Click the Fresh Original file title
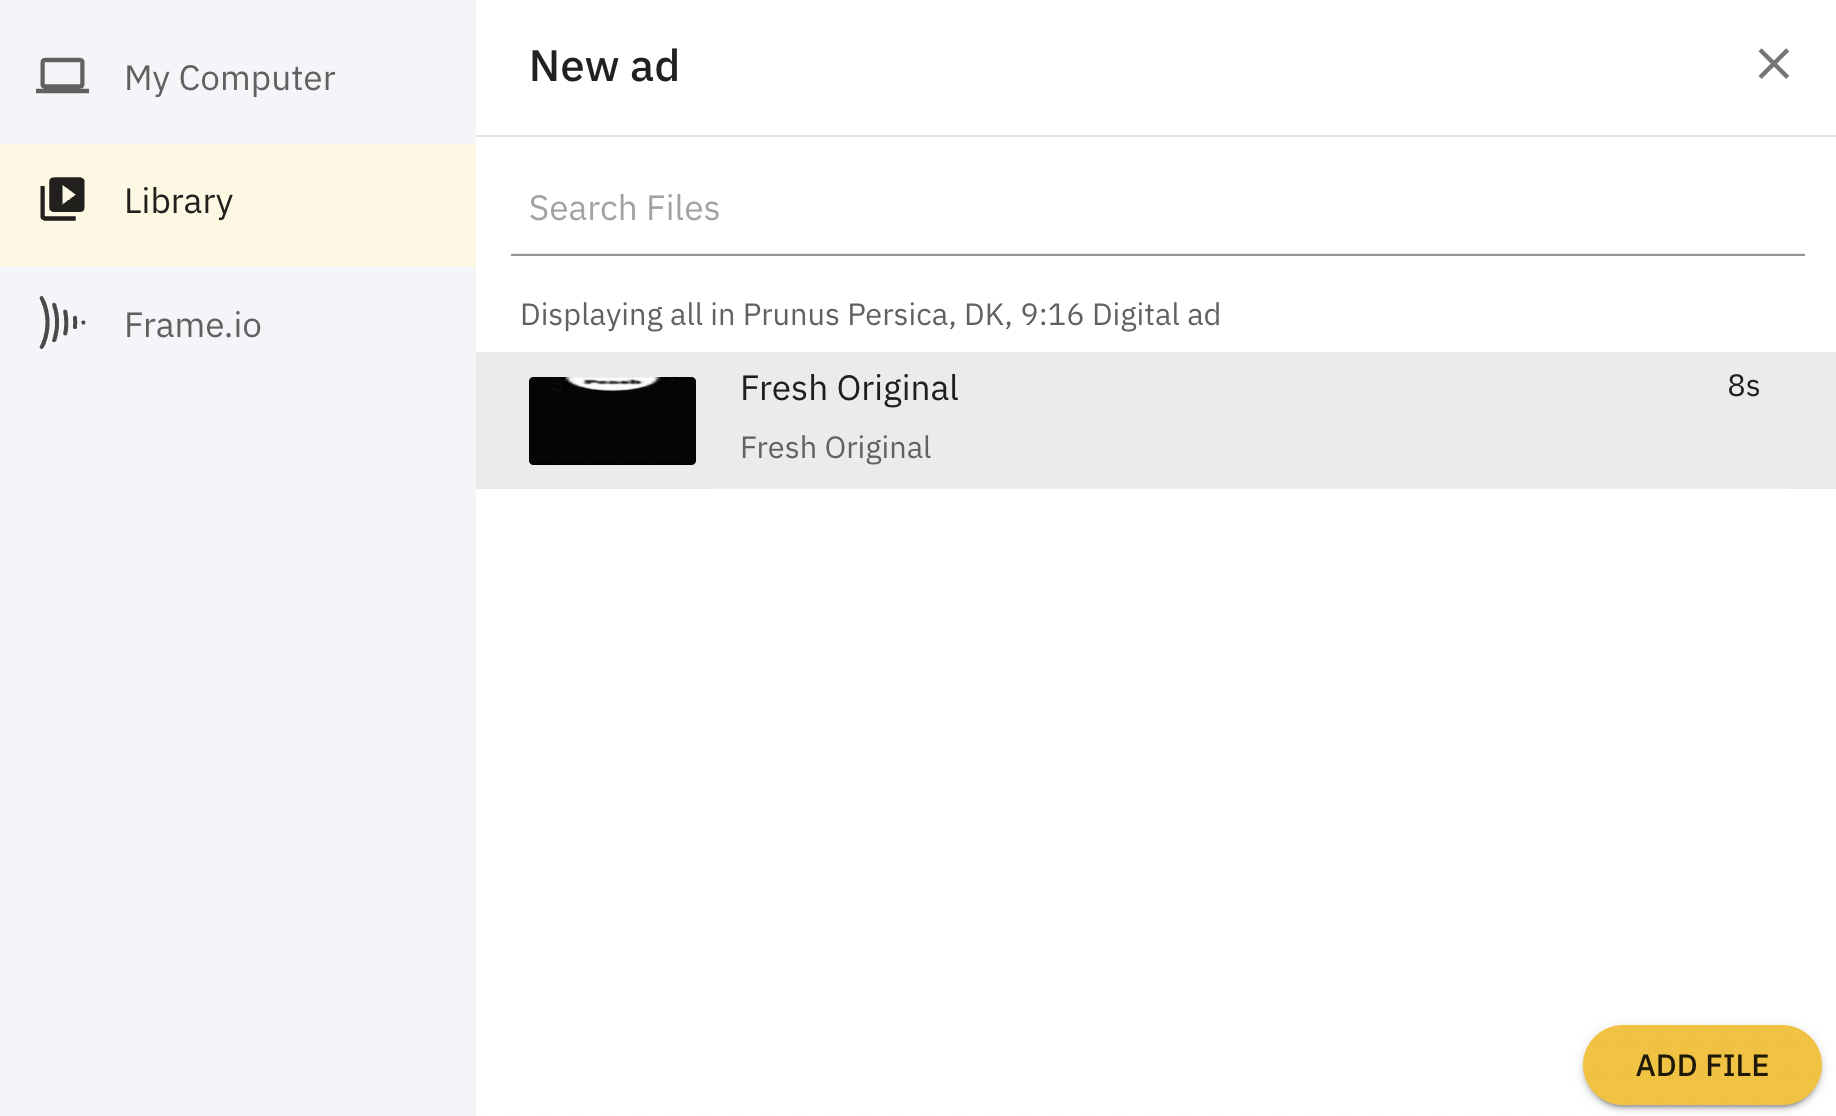 tap(849, 388)
